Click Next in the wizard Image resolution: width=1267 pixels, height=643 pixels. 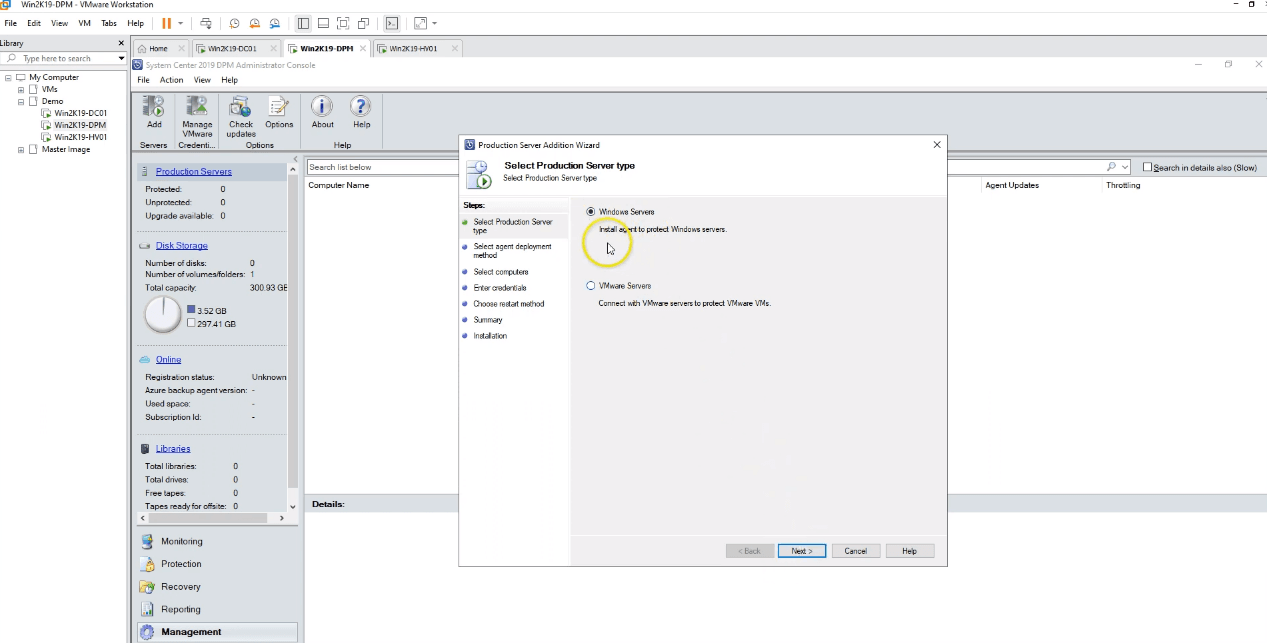[x=802, y=551]
